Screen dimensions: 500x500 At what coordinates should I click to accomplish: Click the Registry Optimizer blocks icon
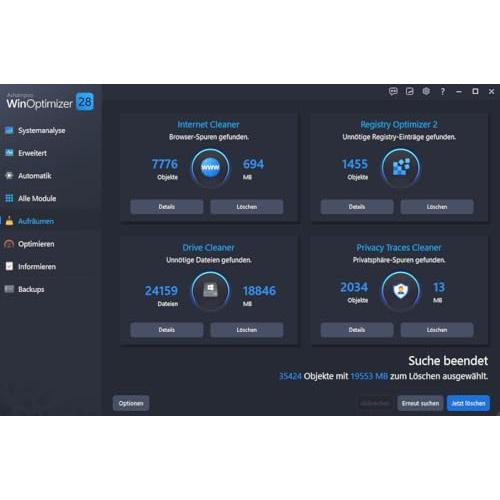(401, 168)
